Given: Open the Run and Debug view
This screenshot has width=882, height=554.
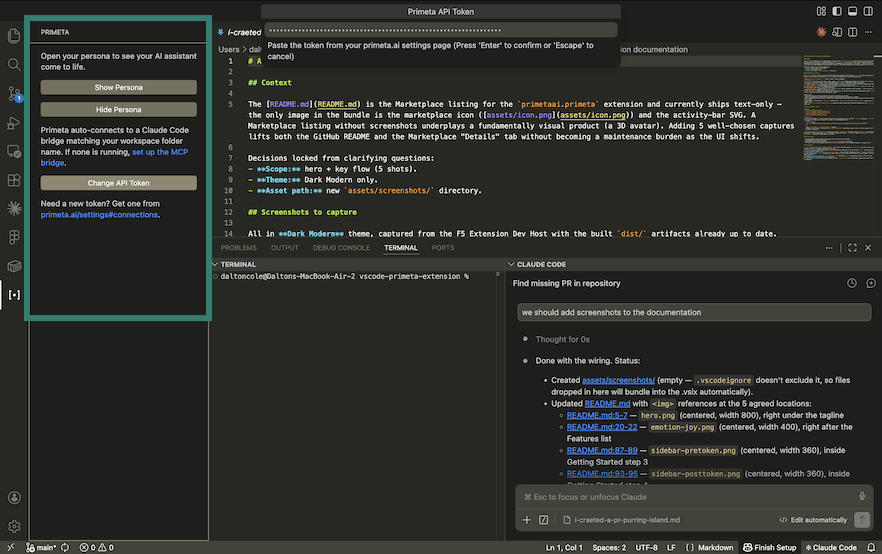Looking at the screenshot, I should 14,123.
